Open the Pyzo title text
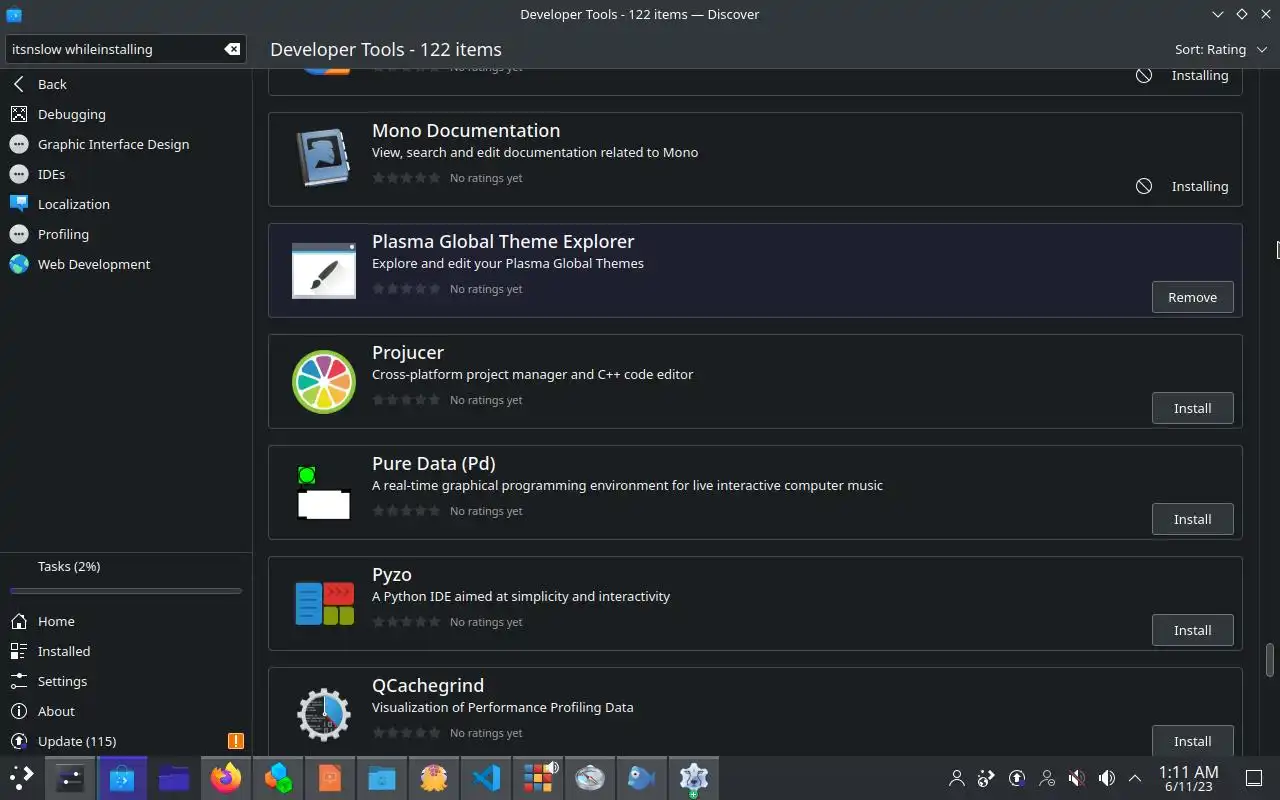The width and height of the screenshot is (1280, 800). [x=392, y=574]
